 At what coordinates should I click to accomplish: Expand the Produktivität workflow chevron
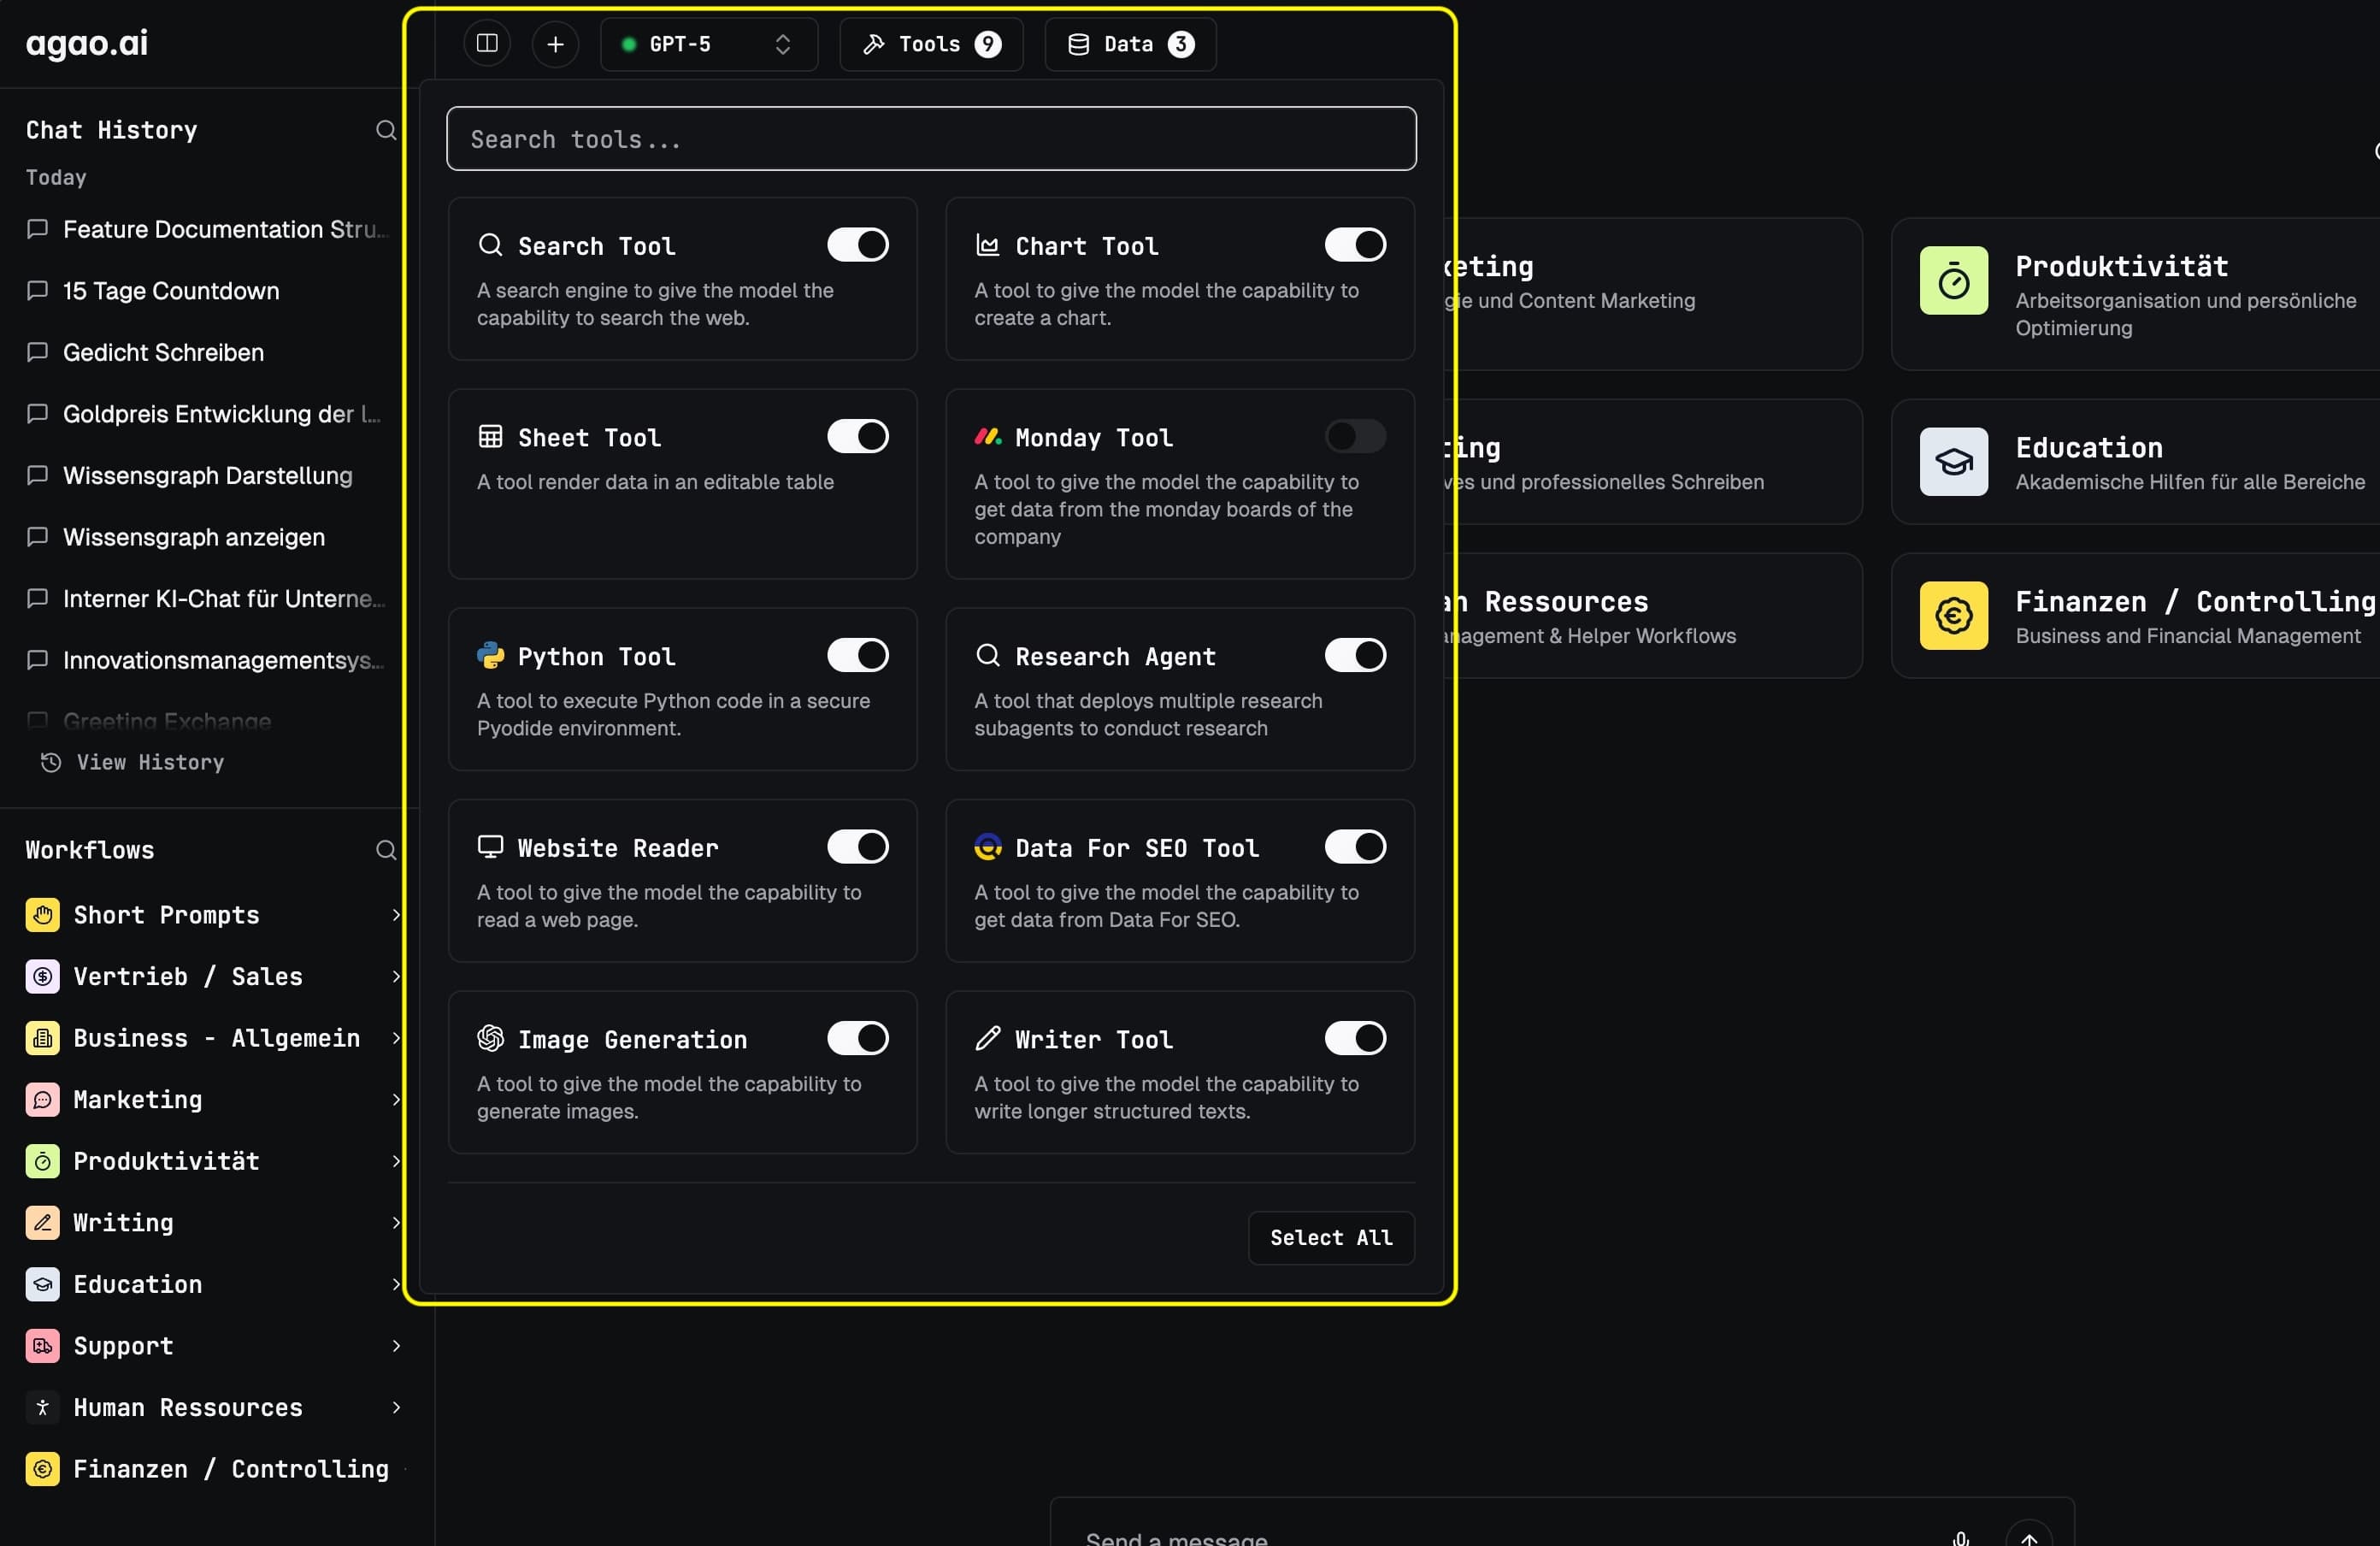point(396,1161)
